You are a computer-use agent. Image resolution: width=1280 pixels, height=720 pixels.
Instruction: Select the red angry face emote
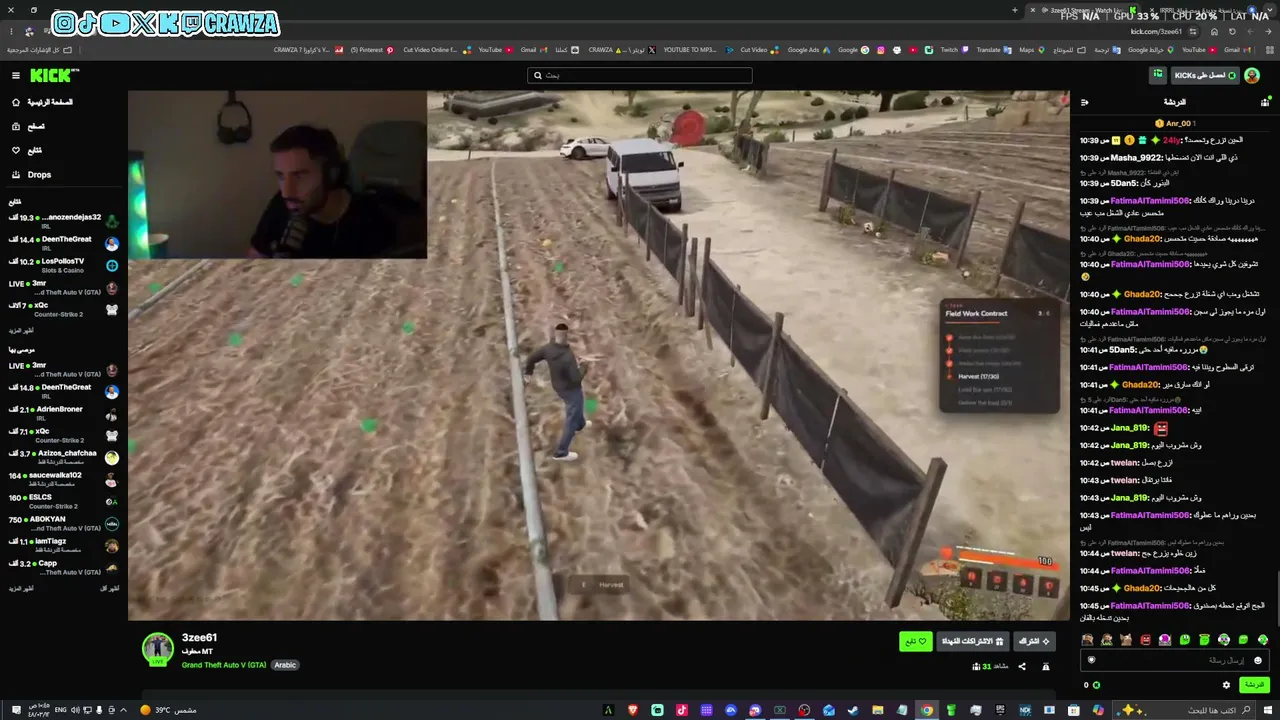(x=1146, y=640)
